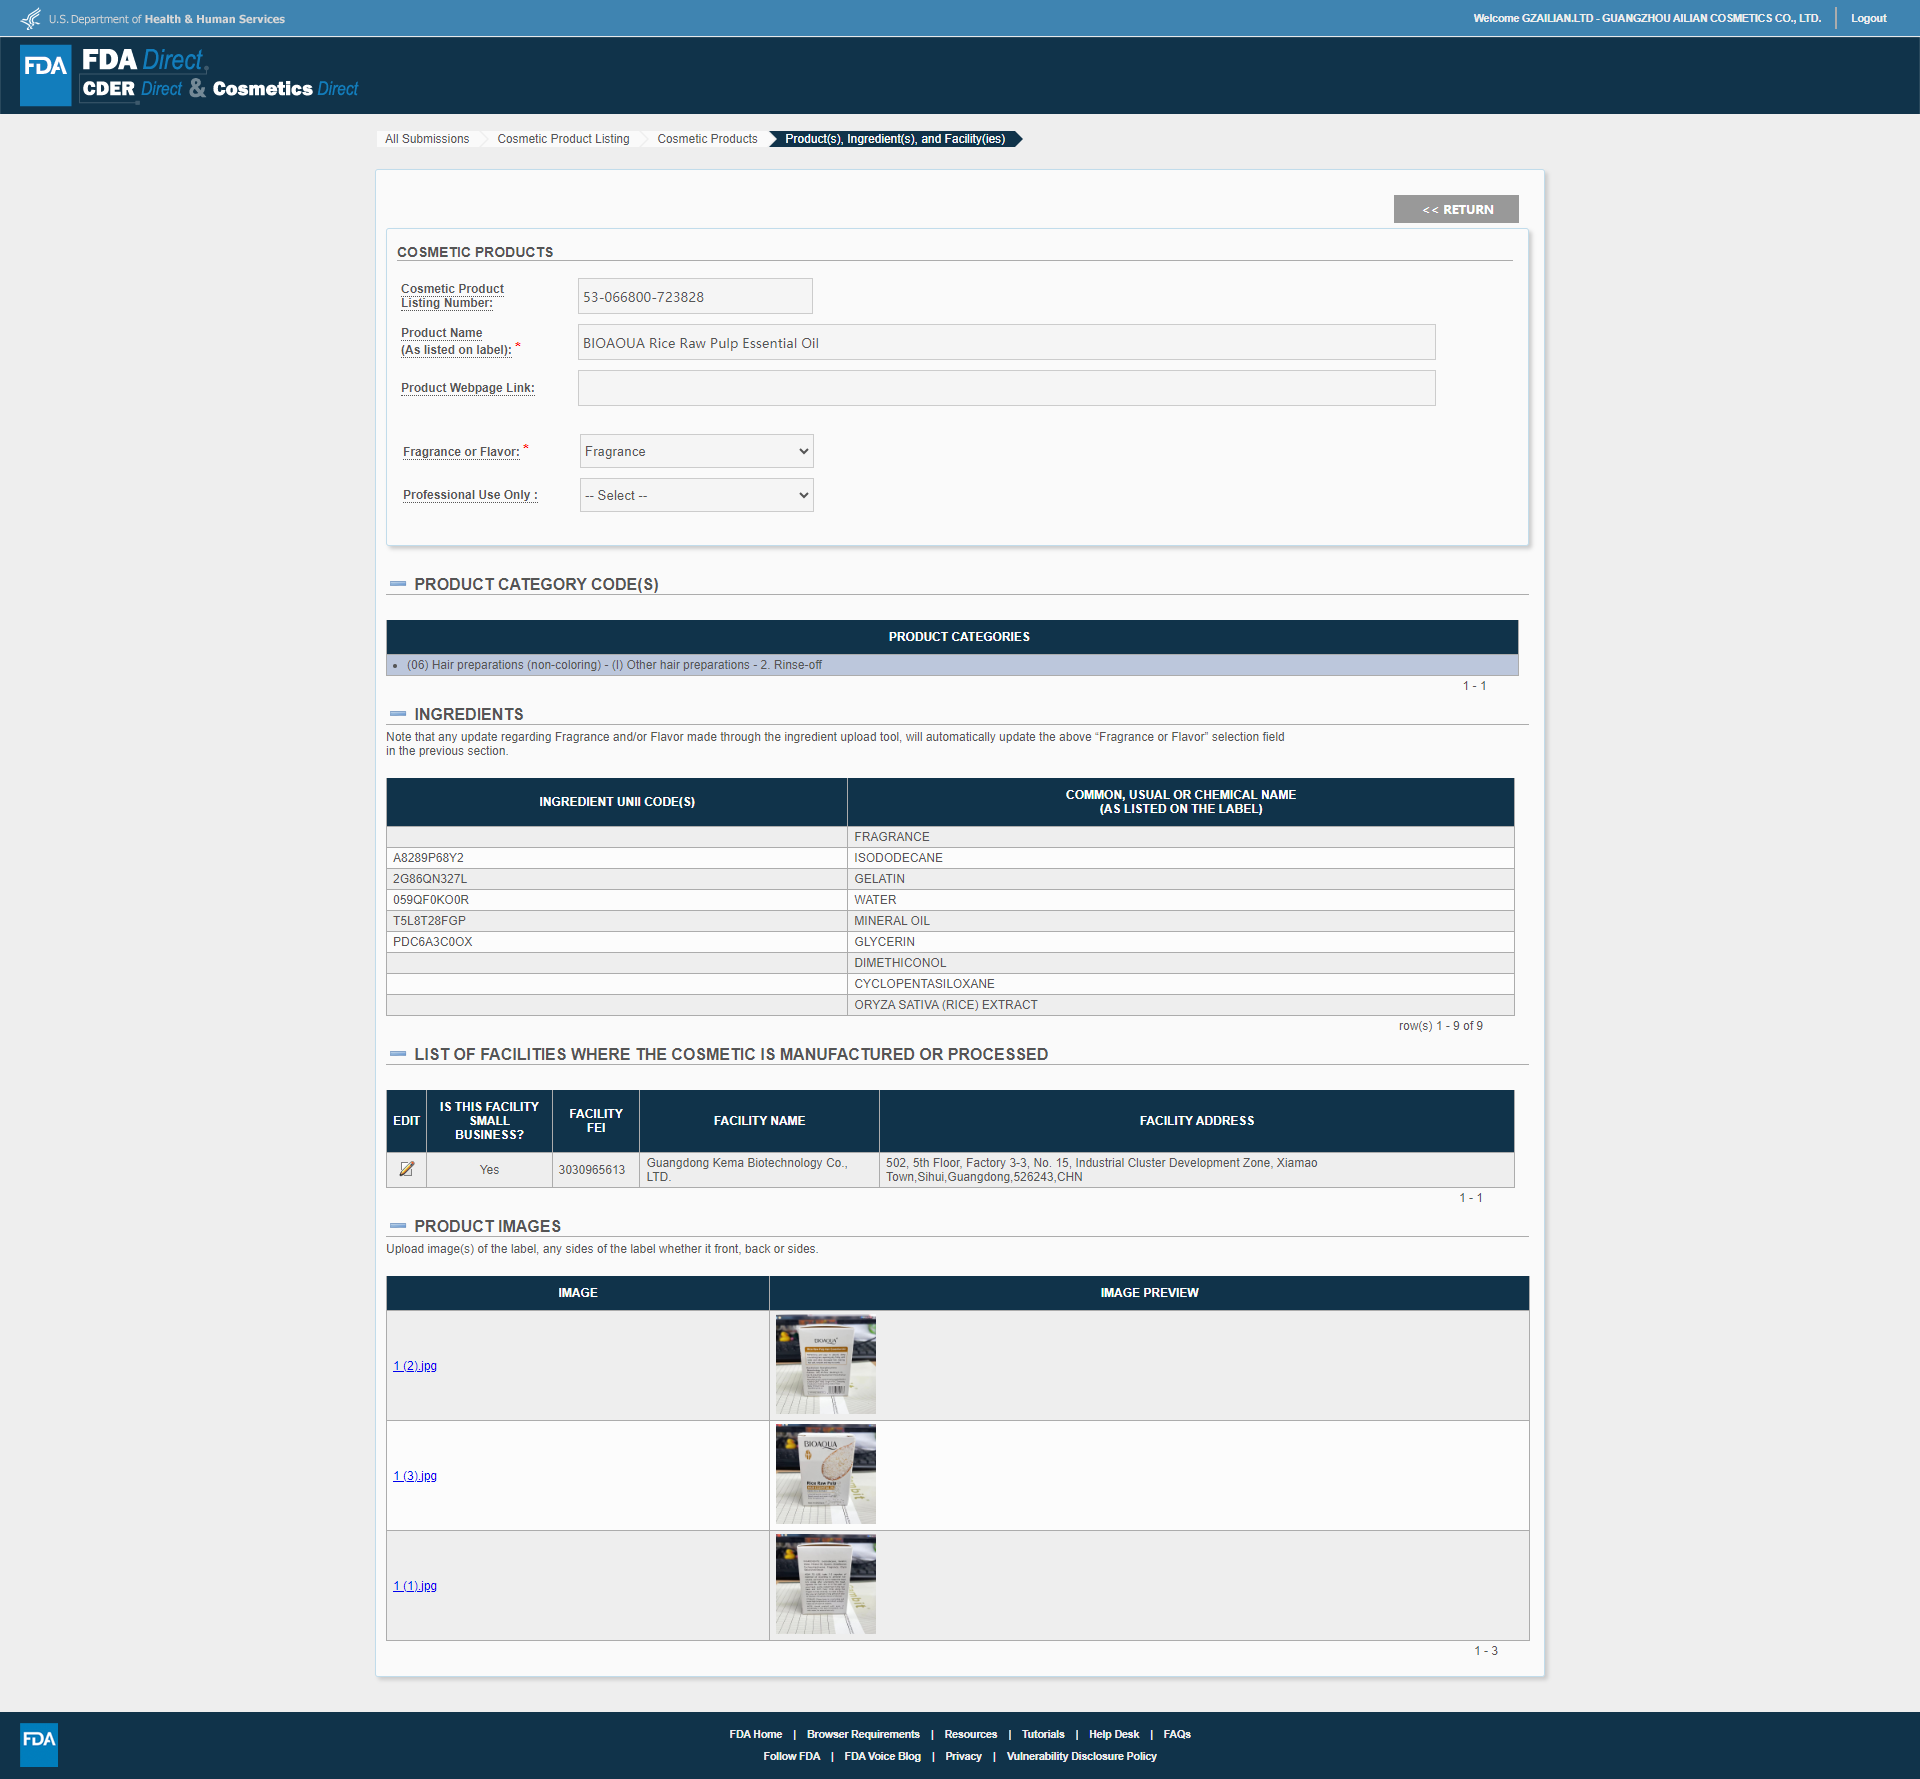Click the FDA logo in footer
The image size is (1920, 1779).
(39, 1744)
